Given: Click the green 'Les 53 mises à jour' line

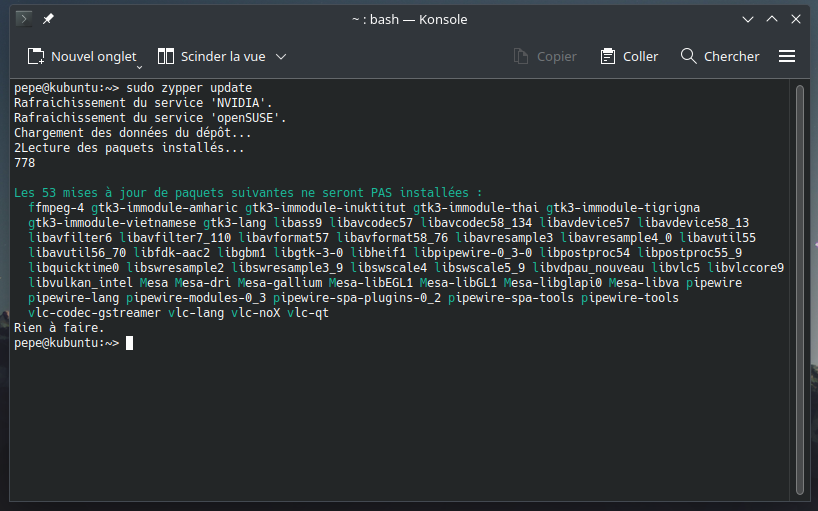Looking at the screenshot, I should (248, 193).
